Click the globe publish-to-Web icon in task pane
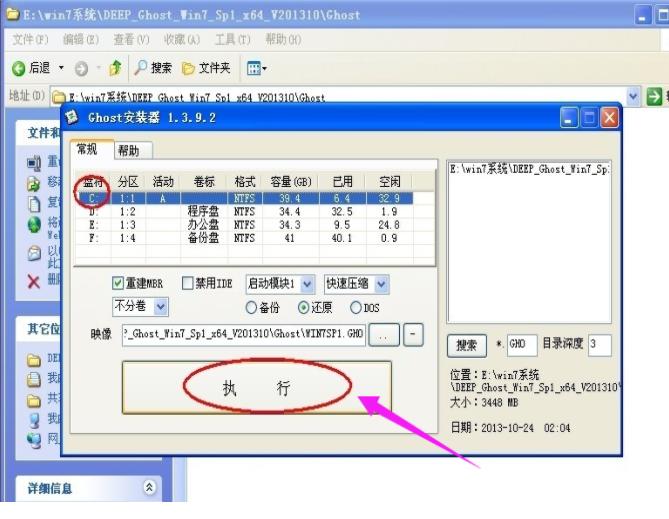Viewport: 669px width, 519px height. tap(34, 225)
